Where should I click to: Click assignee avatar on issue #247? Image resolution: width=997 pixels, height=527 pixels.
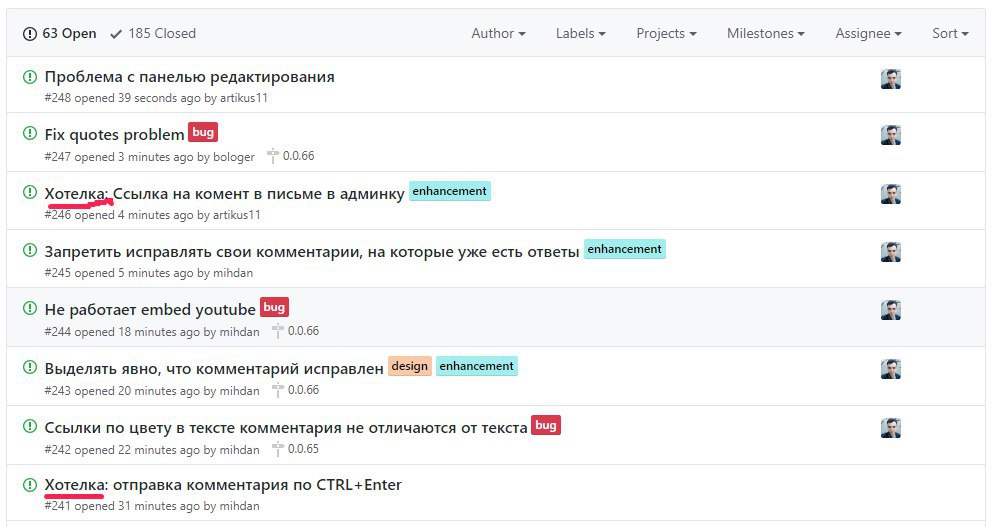[891, 135]
